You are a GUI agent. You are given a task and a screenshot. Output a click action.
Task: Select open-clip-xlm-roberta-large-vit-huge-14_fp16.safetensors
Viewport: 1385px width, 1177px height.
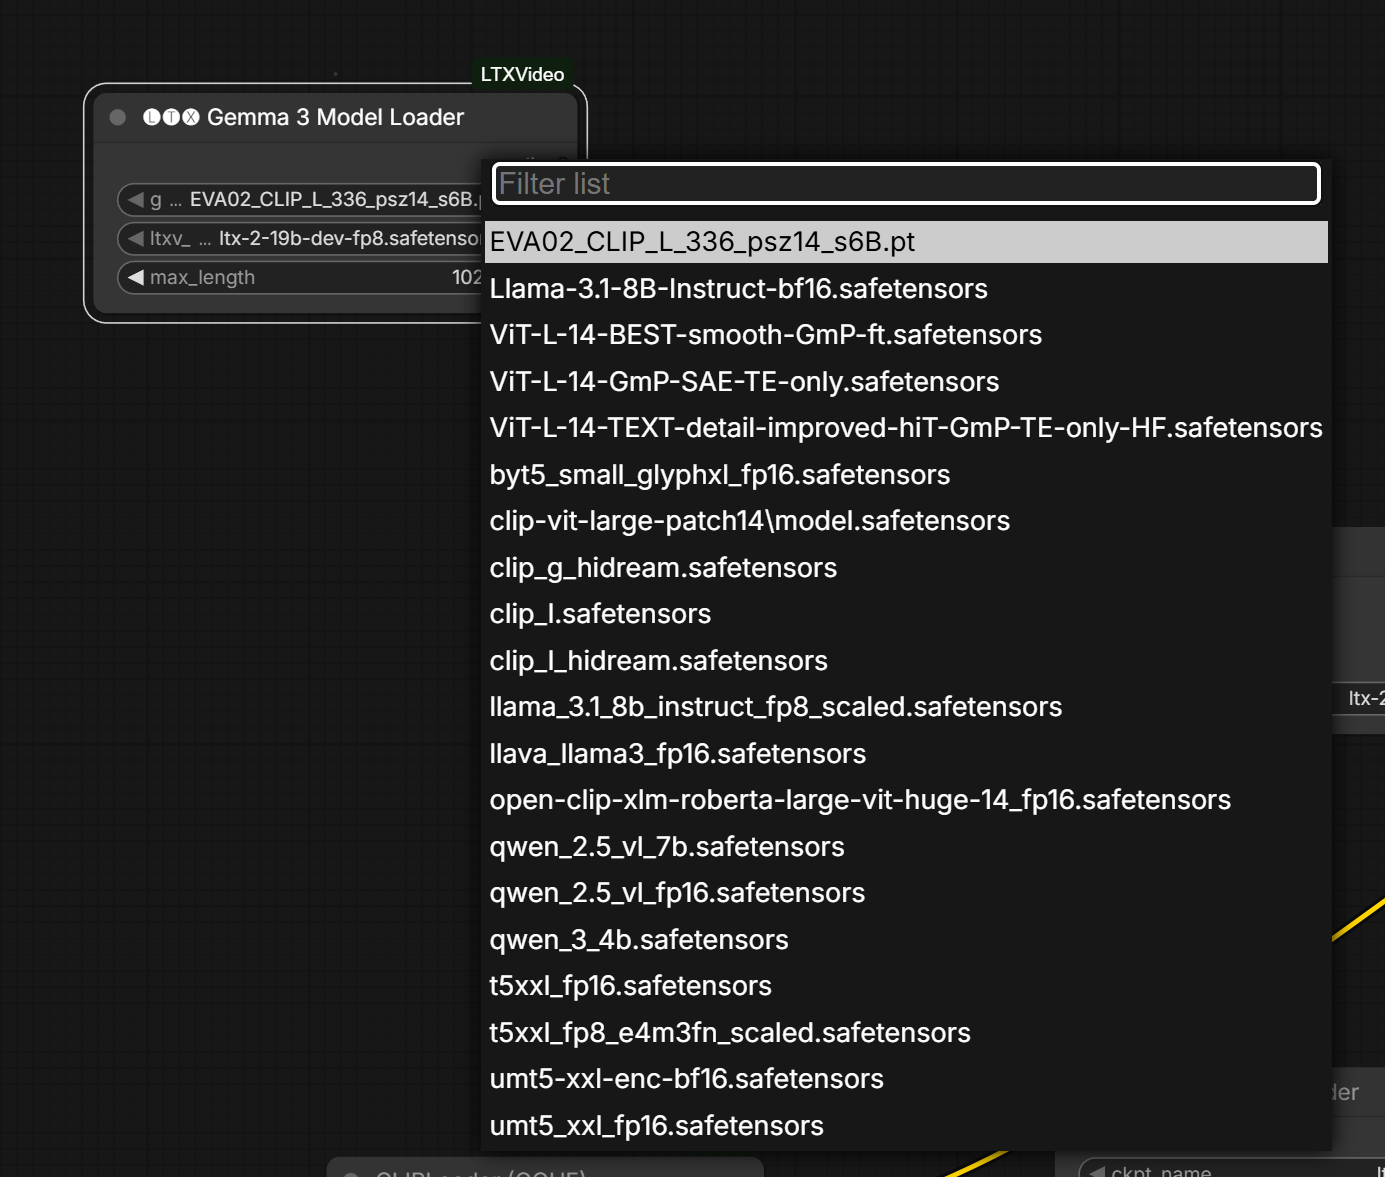(x=906, y=800)
